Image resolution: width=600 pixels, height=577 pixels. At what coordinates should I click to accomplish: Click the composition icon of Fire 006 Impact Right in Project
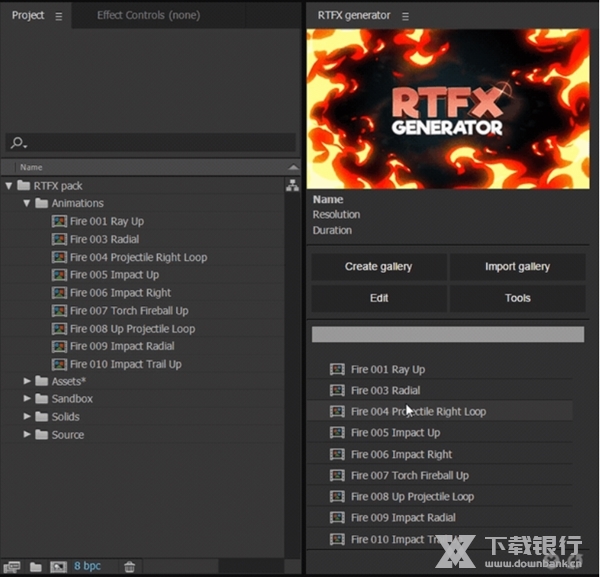(59, 293)
